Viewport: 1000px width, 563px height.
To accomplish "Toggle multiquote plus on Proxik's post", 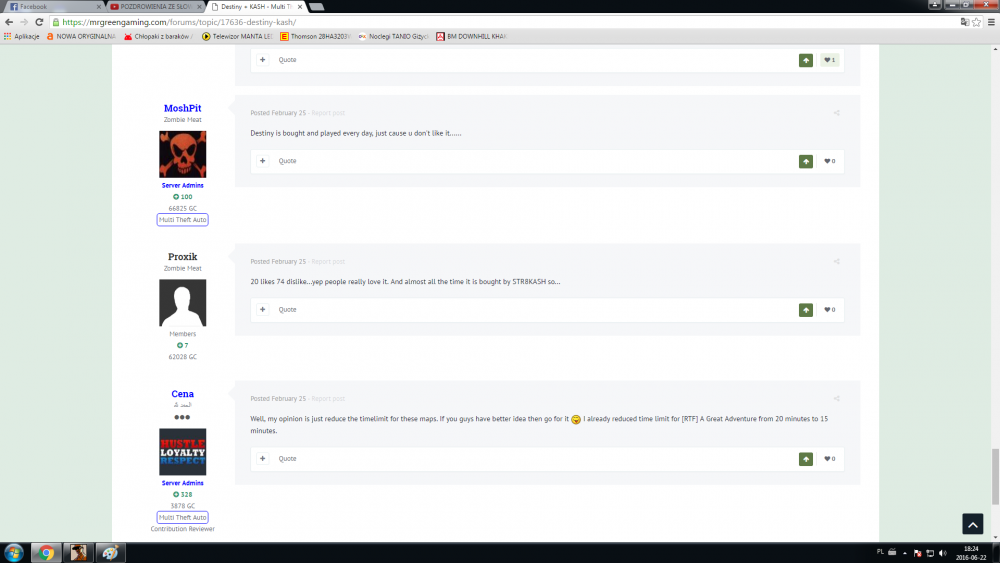I will click(263, 310).
